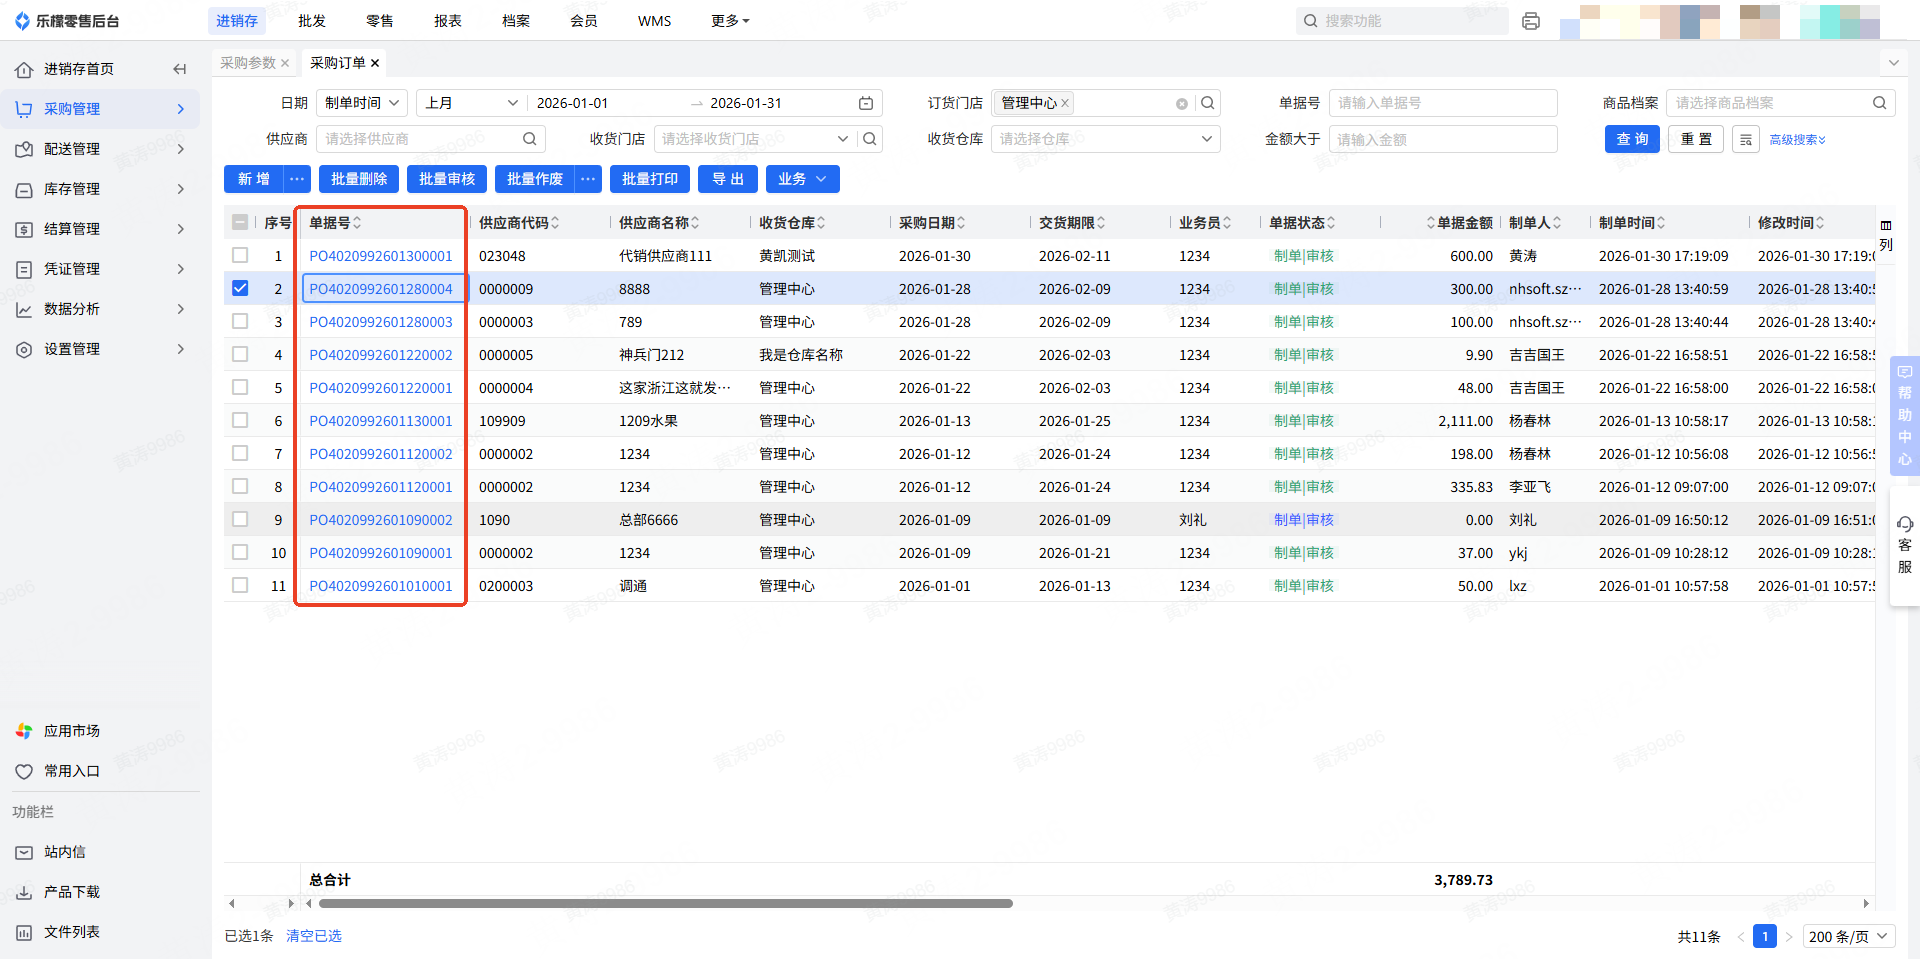Clear the selected ordering store field
This screenshot has height=959, width=1920.
pyautogui.click(x=1181, y=103)
